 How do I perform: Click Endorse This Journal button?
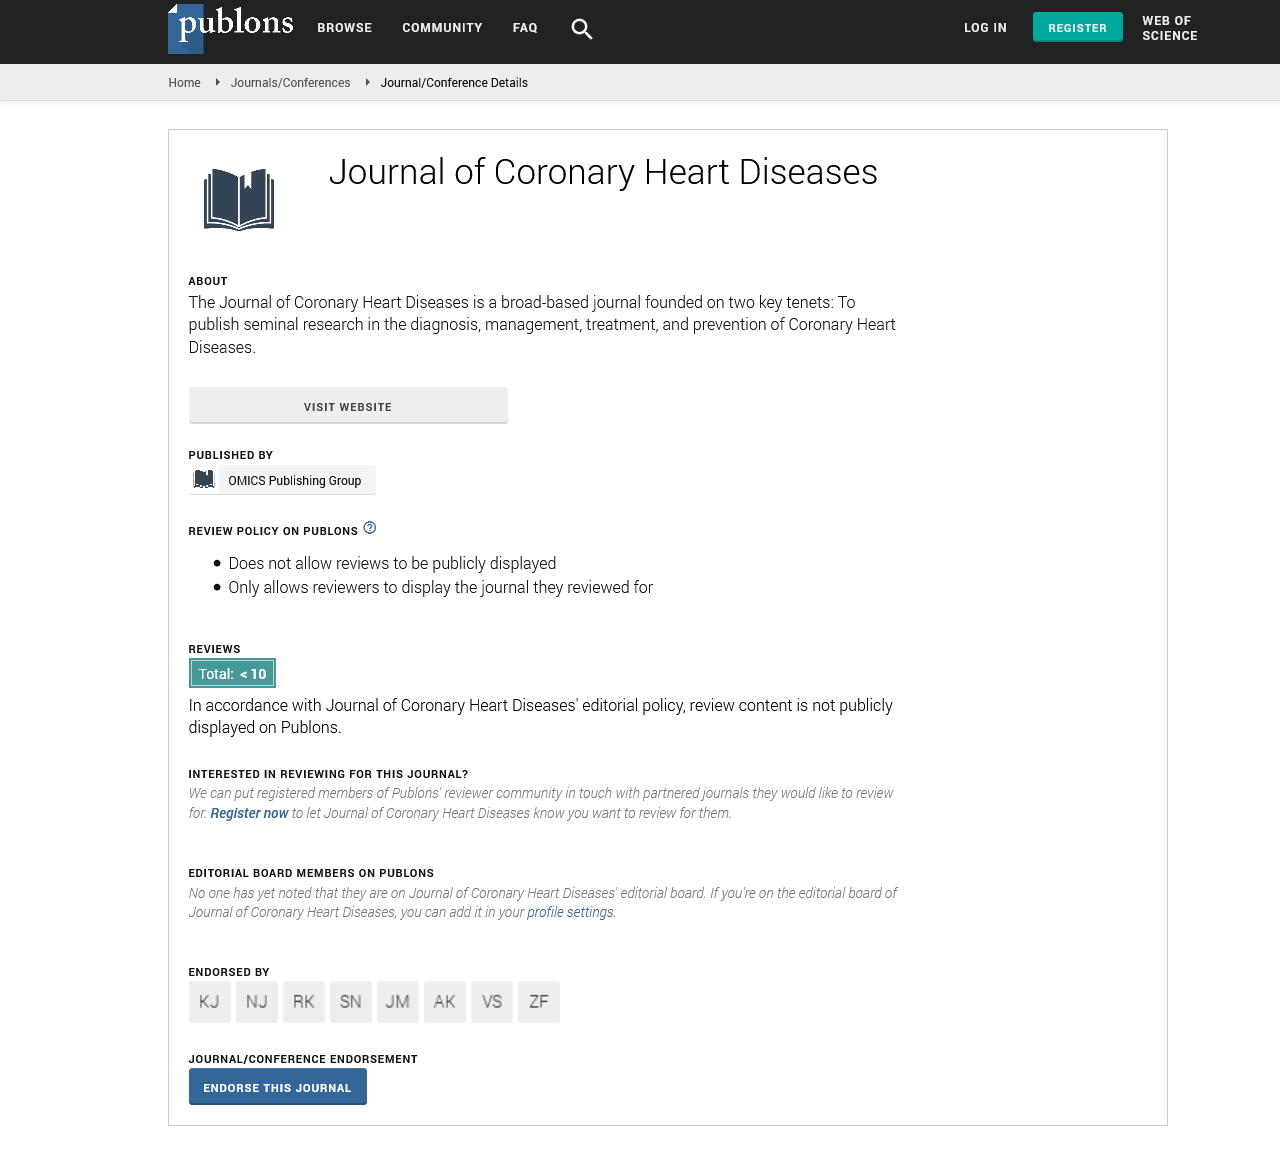coord(278,1087)
